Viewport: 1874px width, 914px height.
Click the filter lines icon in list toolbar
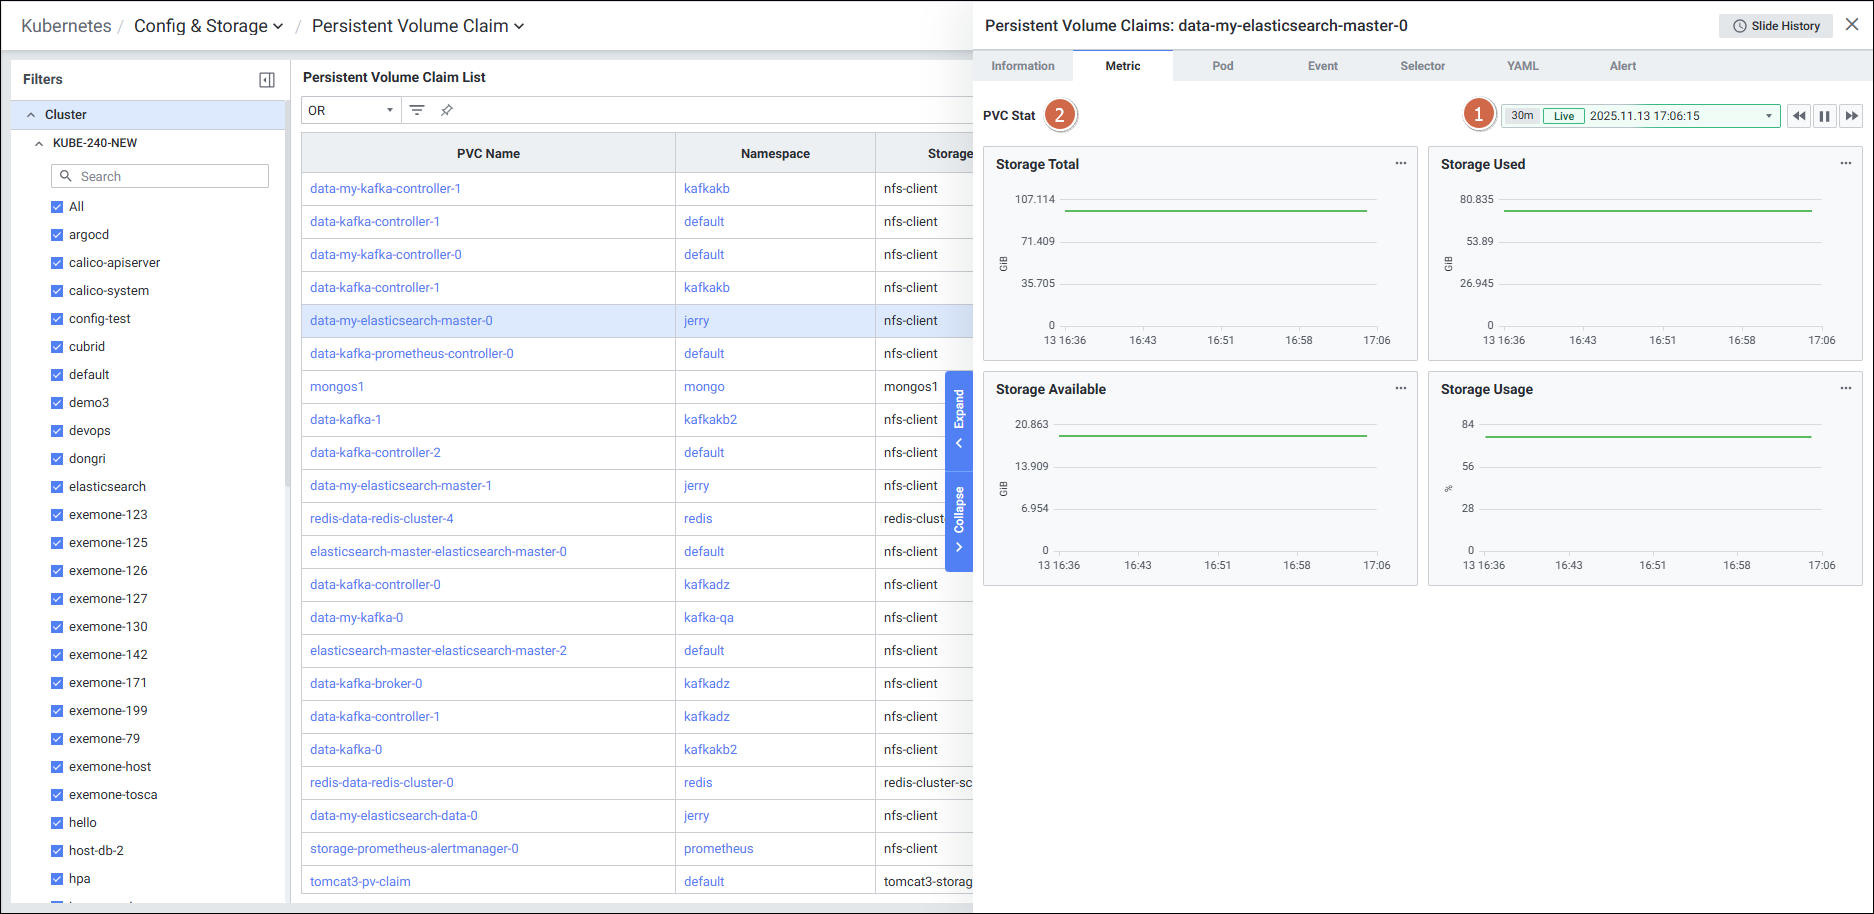click(417, 110)
